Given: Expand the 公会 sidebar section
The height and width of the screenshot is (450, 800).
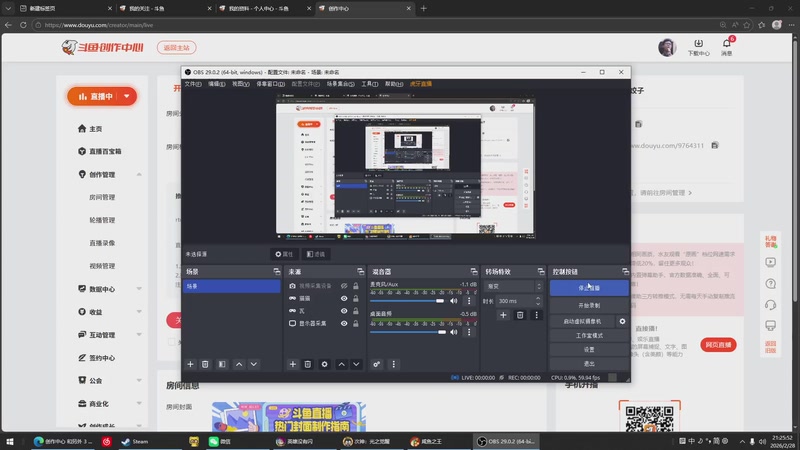Looking at the screenshot, I should point(139,381).
